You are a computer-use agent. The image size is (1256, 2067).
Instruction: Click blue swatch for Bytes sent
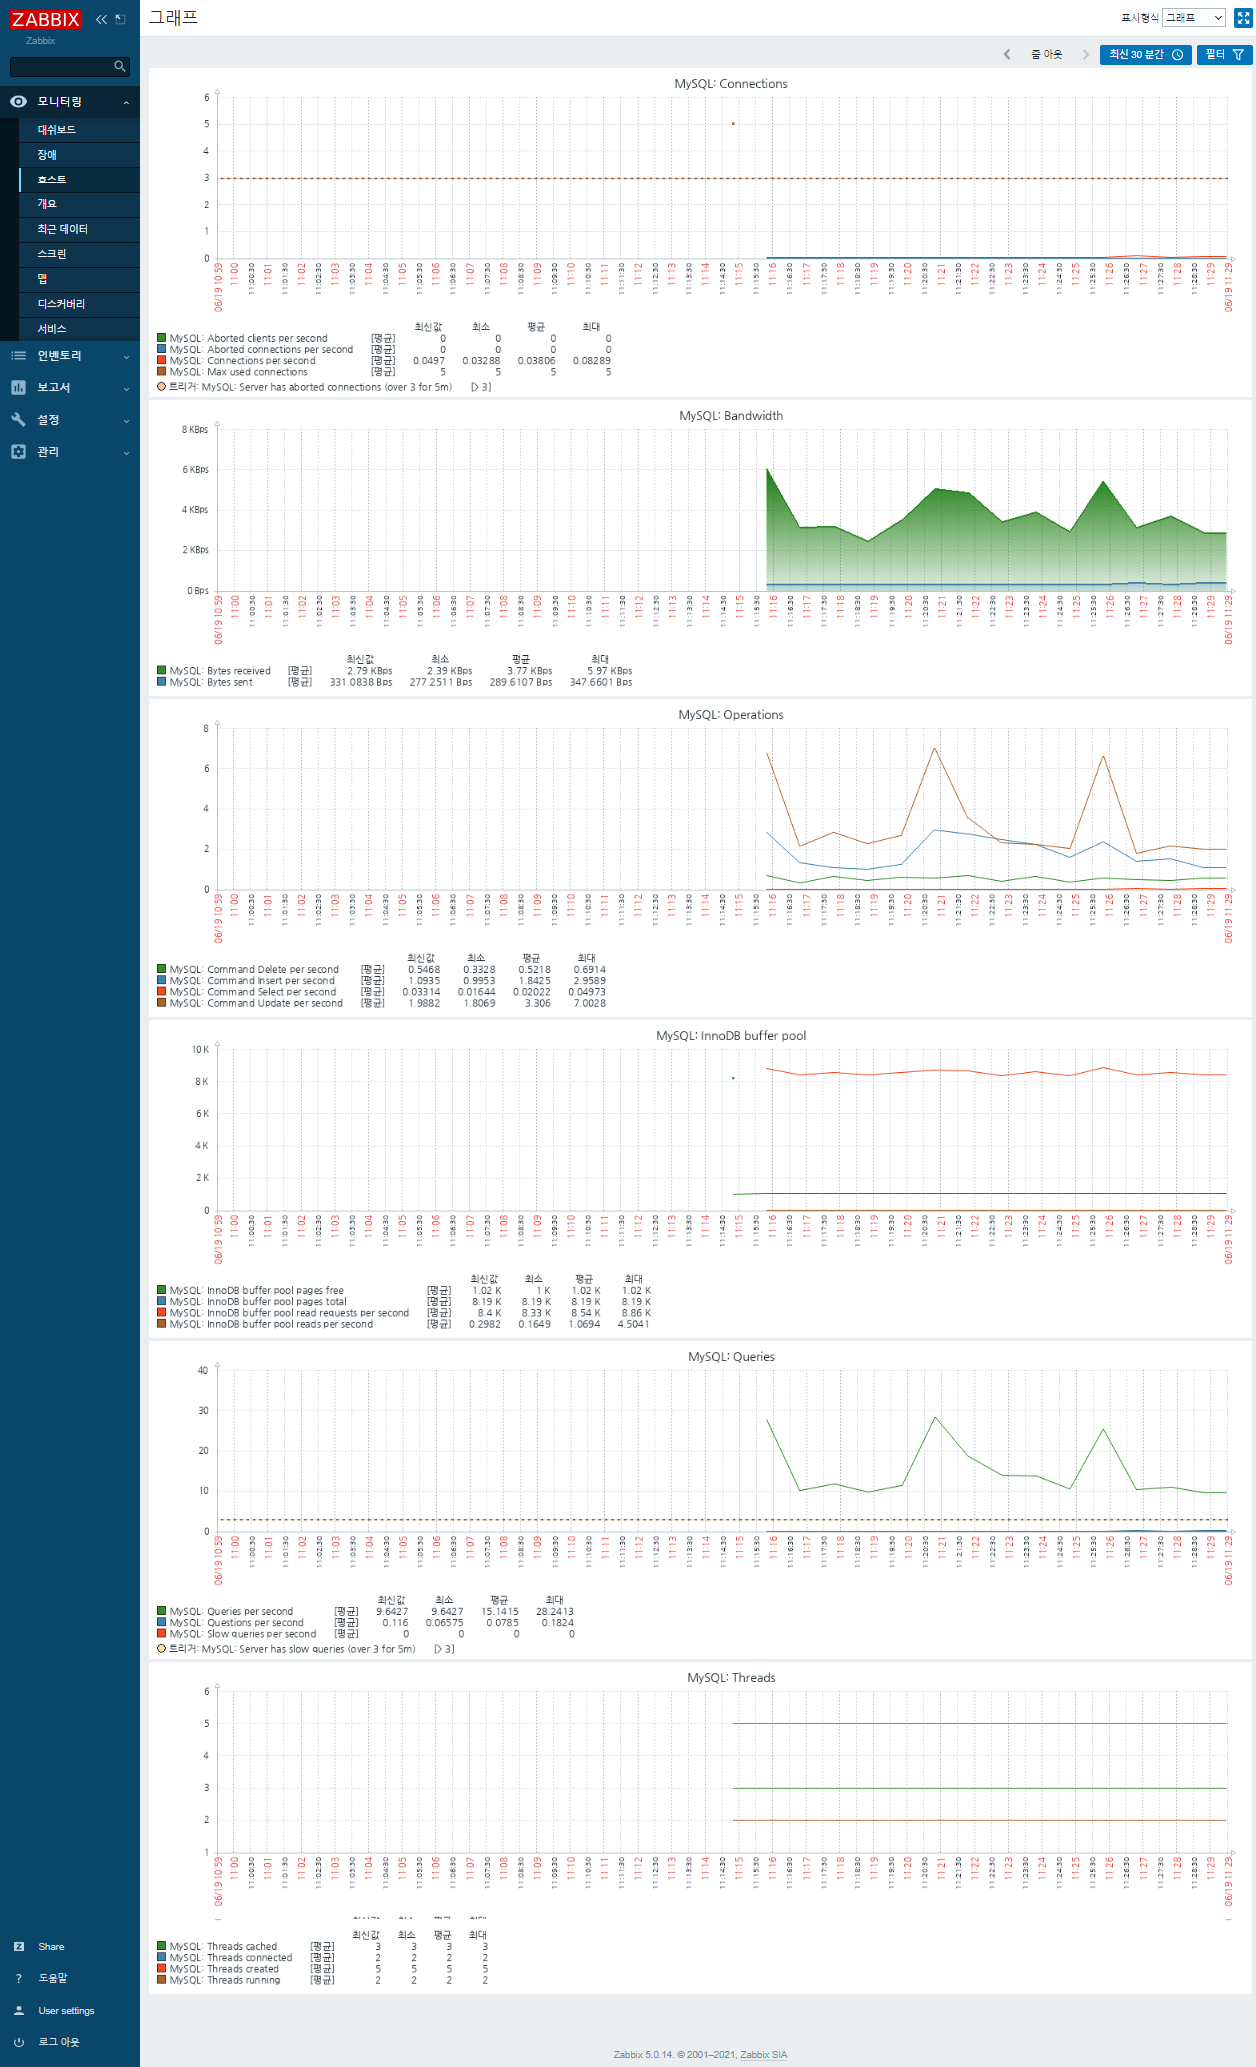(161, 682)
